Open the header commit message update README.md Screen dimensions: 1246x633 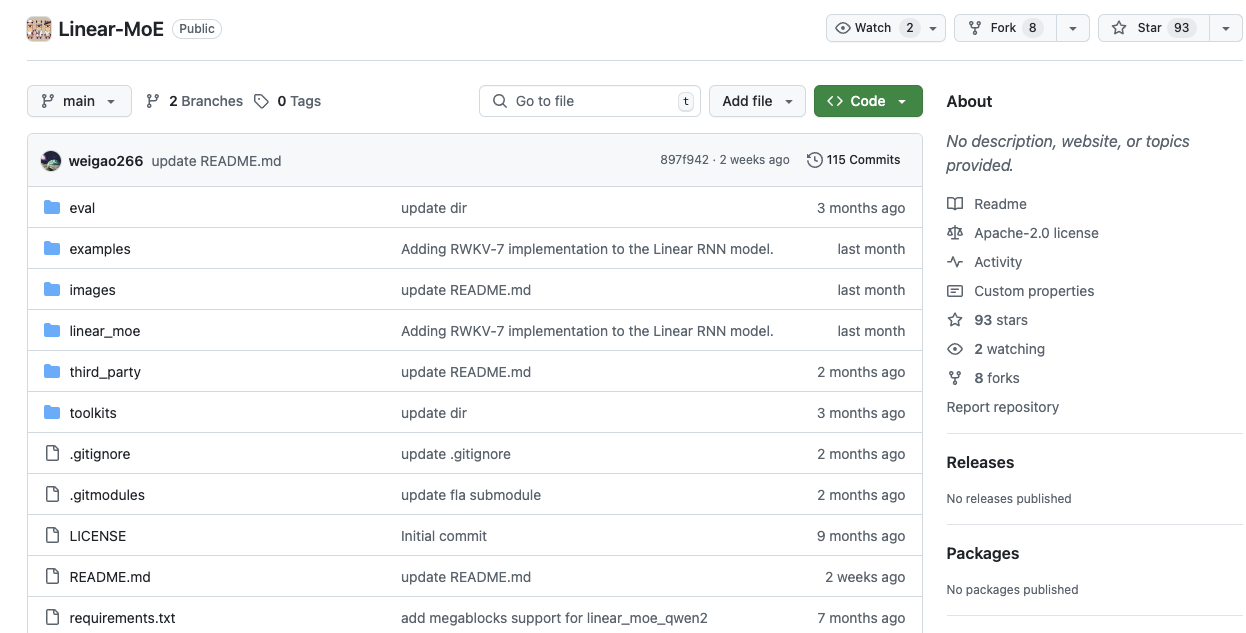click(216, 161)
